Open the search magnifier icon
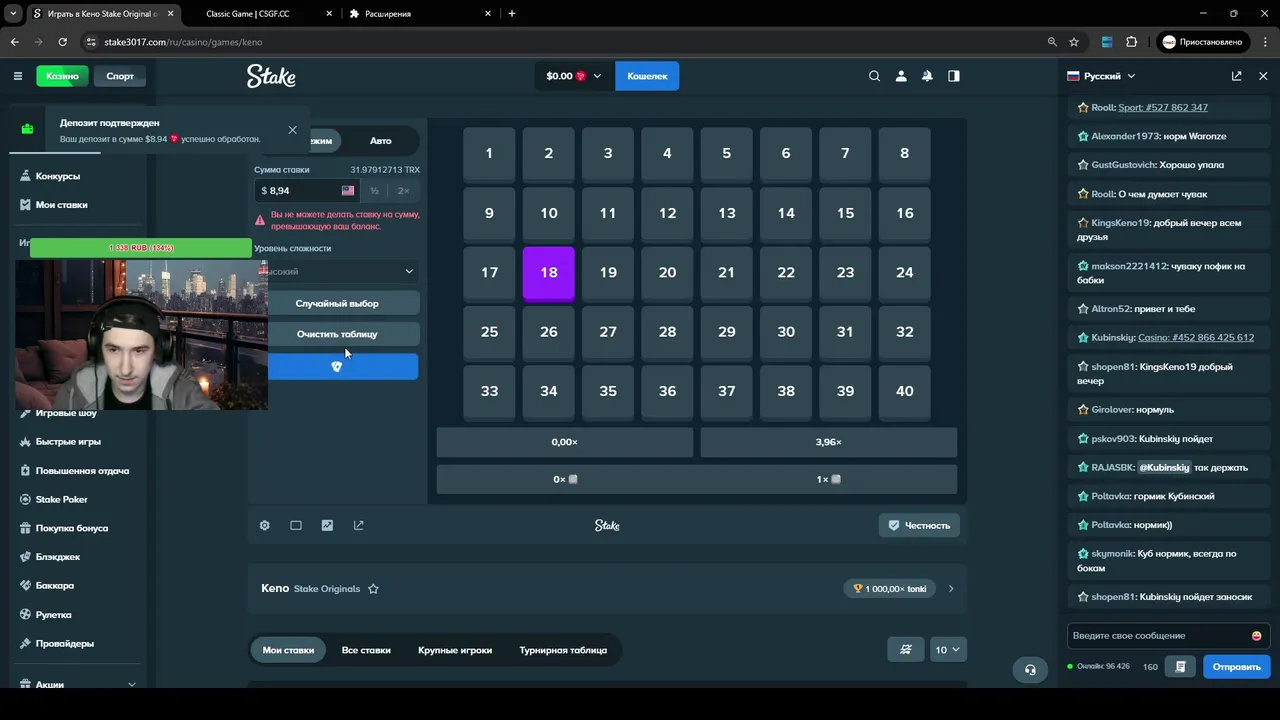The image size is (1280, 720). (874, 76)
